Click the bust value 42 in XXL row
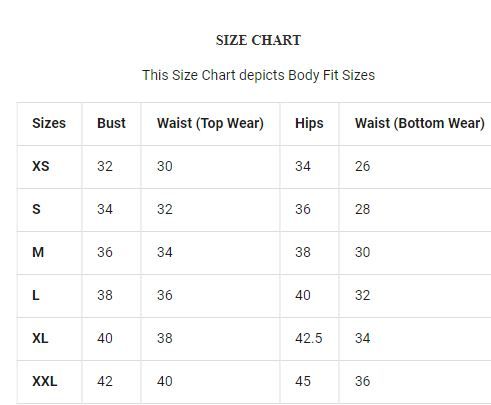 pos(105,381)
